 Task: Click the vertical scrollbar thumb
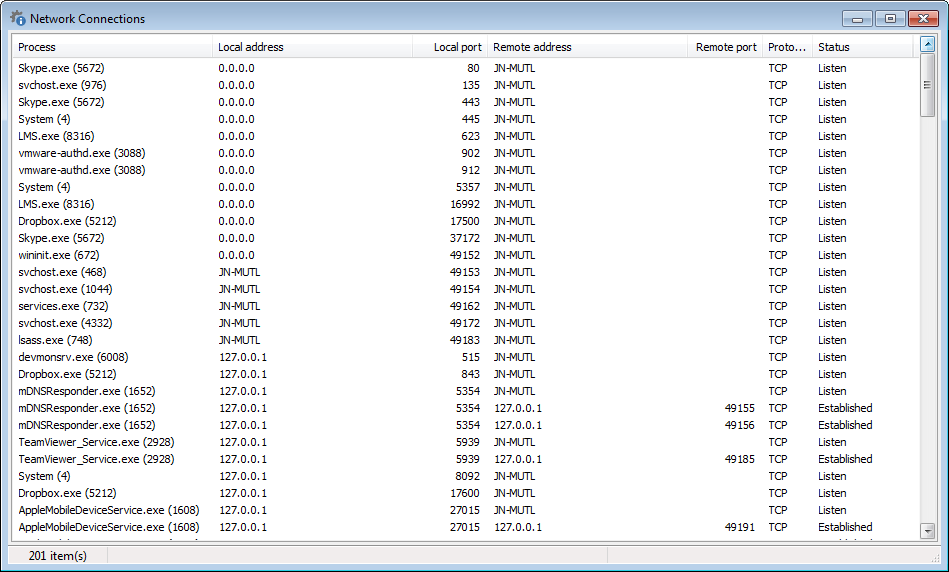pos(927,85)
